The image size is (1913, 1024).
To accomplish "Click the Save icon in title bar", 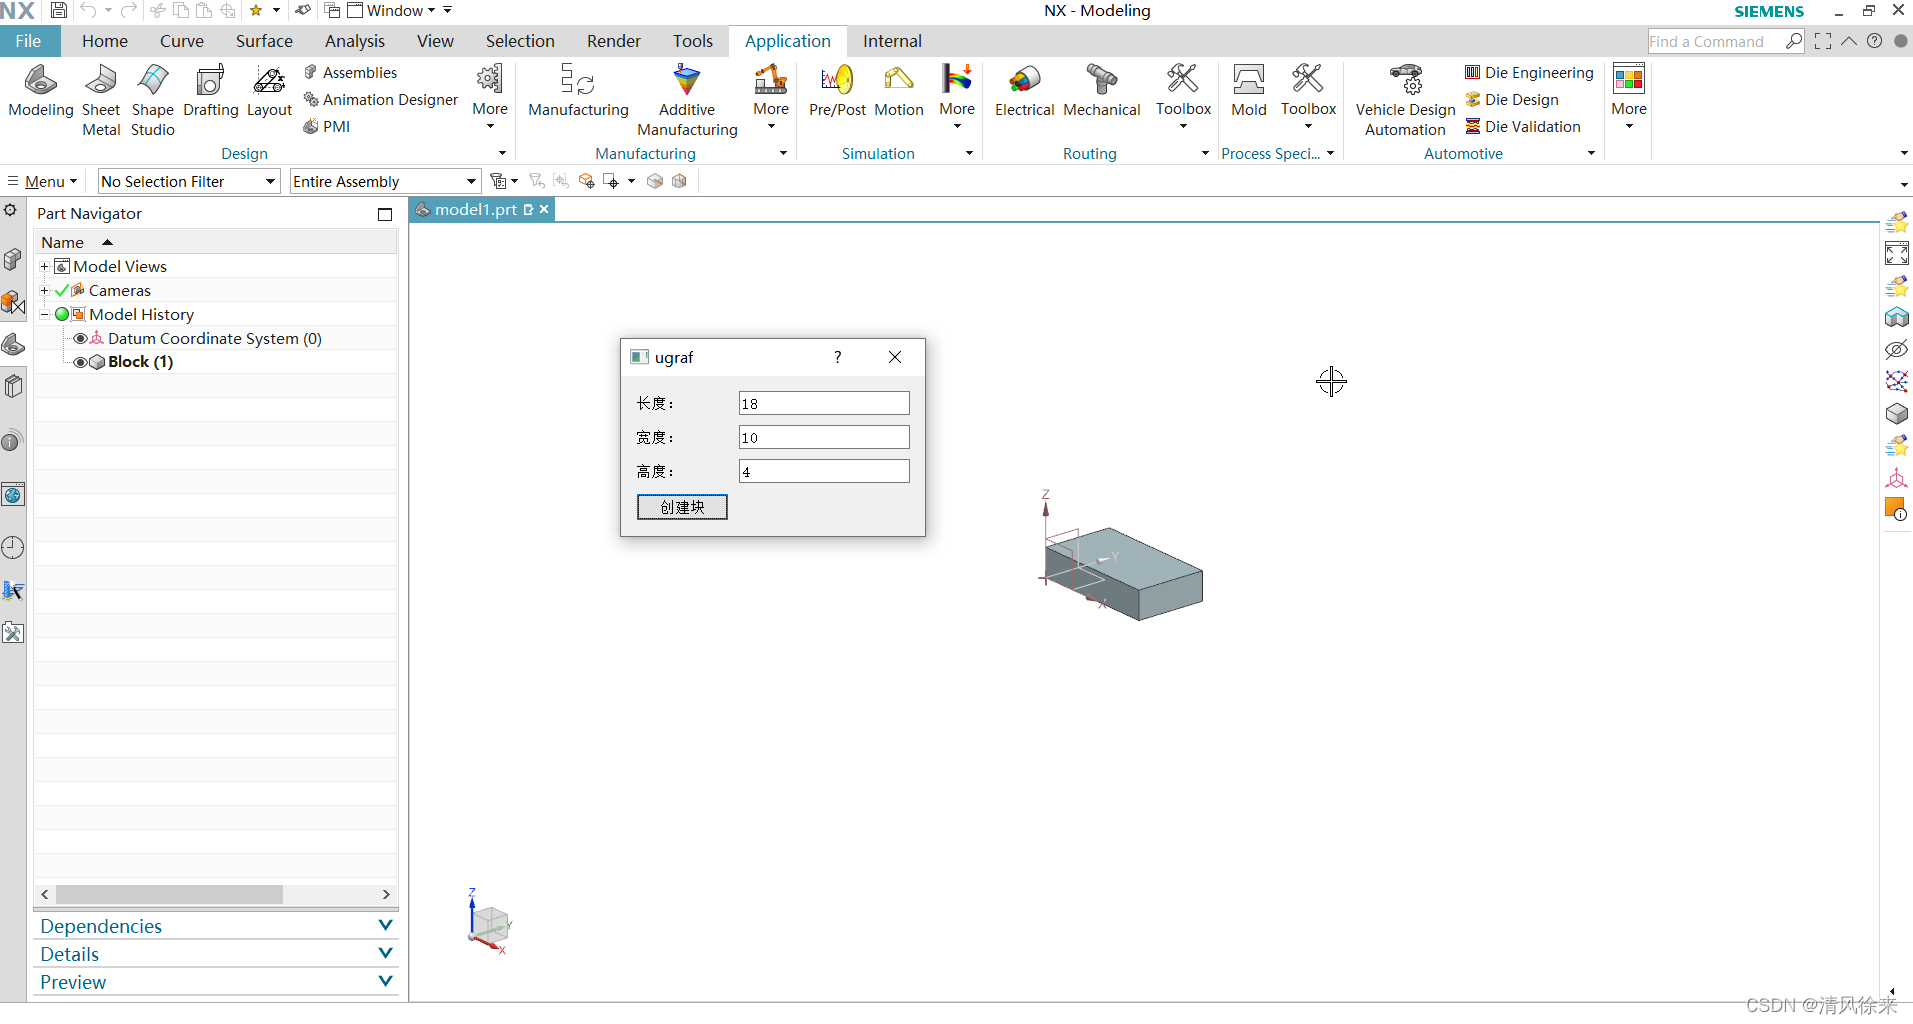I will [x=59, y=11].
